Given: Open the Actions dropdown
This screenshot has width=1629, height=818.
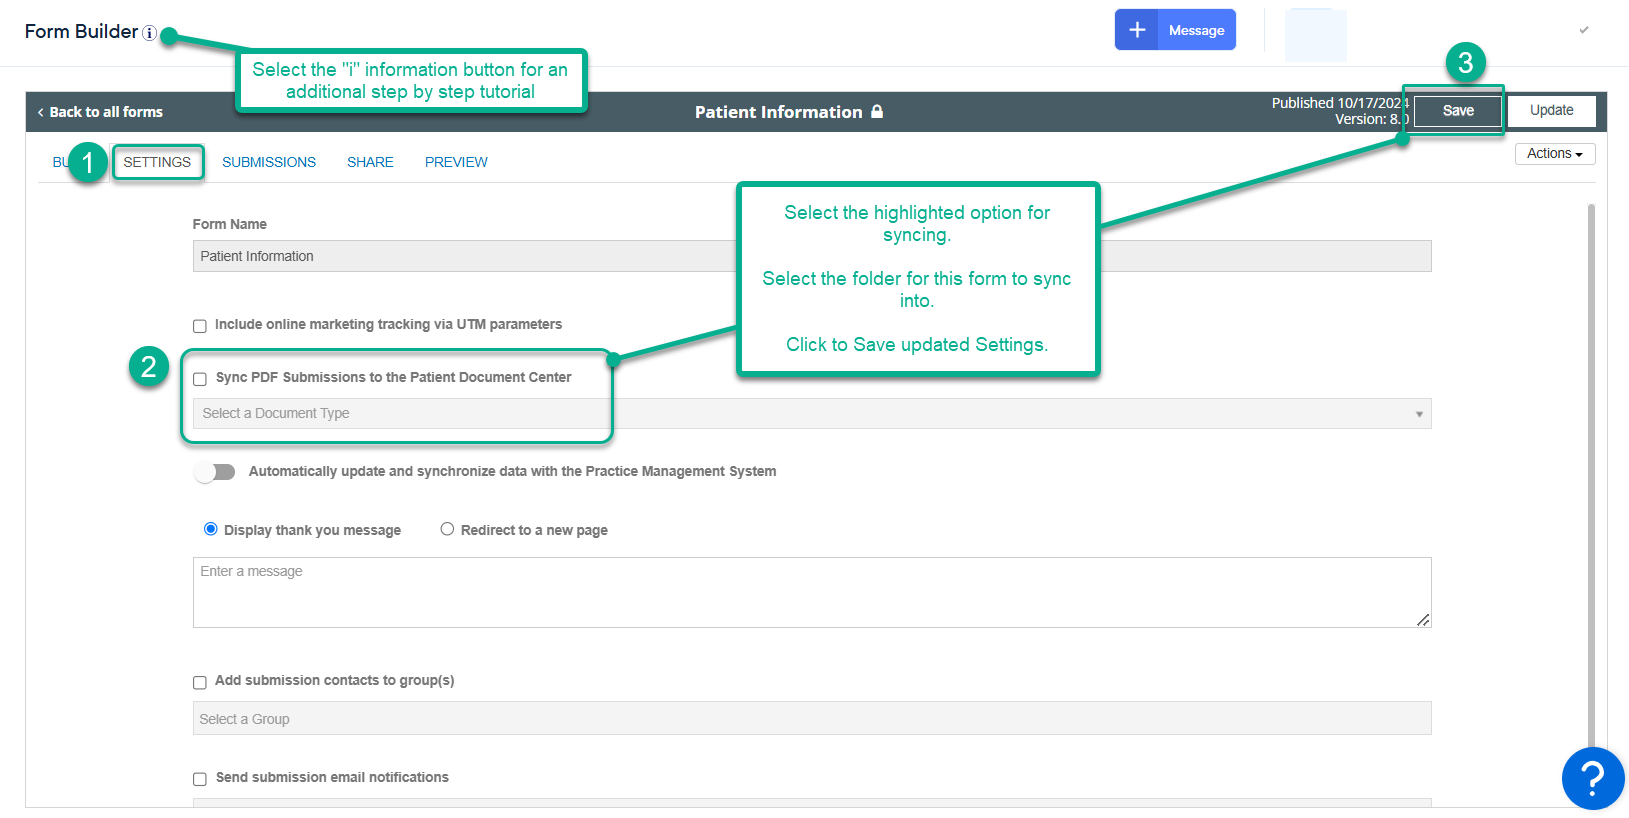Looking at the screenshot, I should pos(1555,154).
